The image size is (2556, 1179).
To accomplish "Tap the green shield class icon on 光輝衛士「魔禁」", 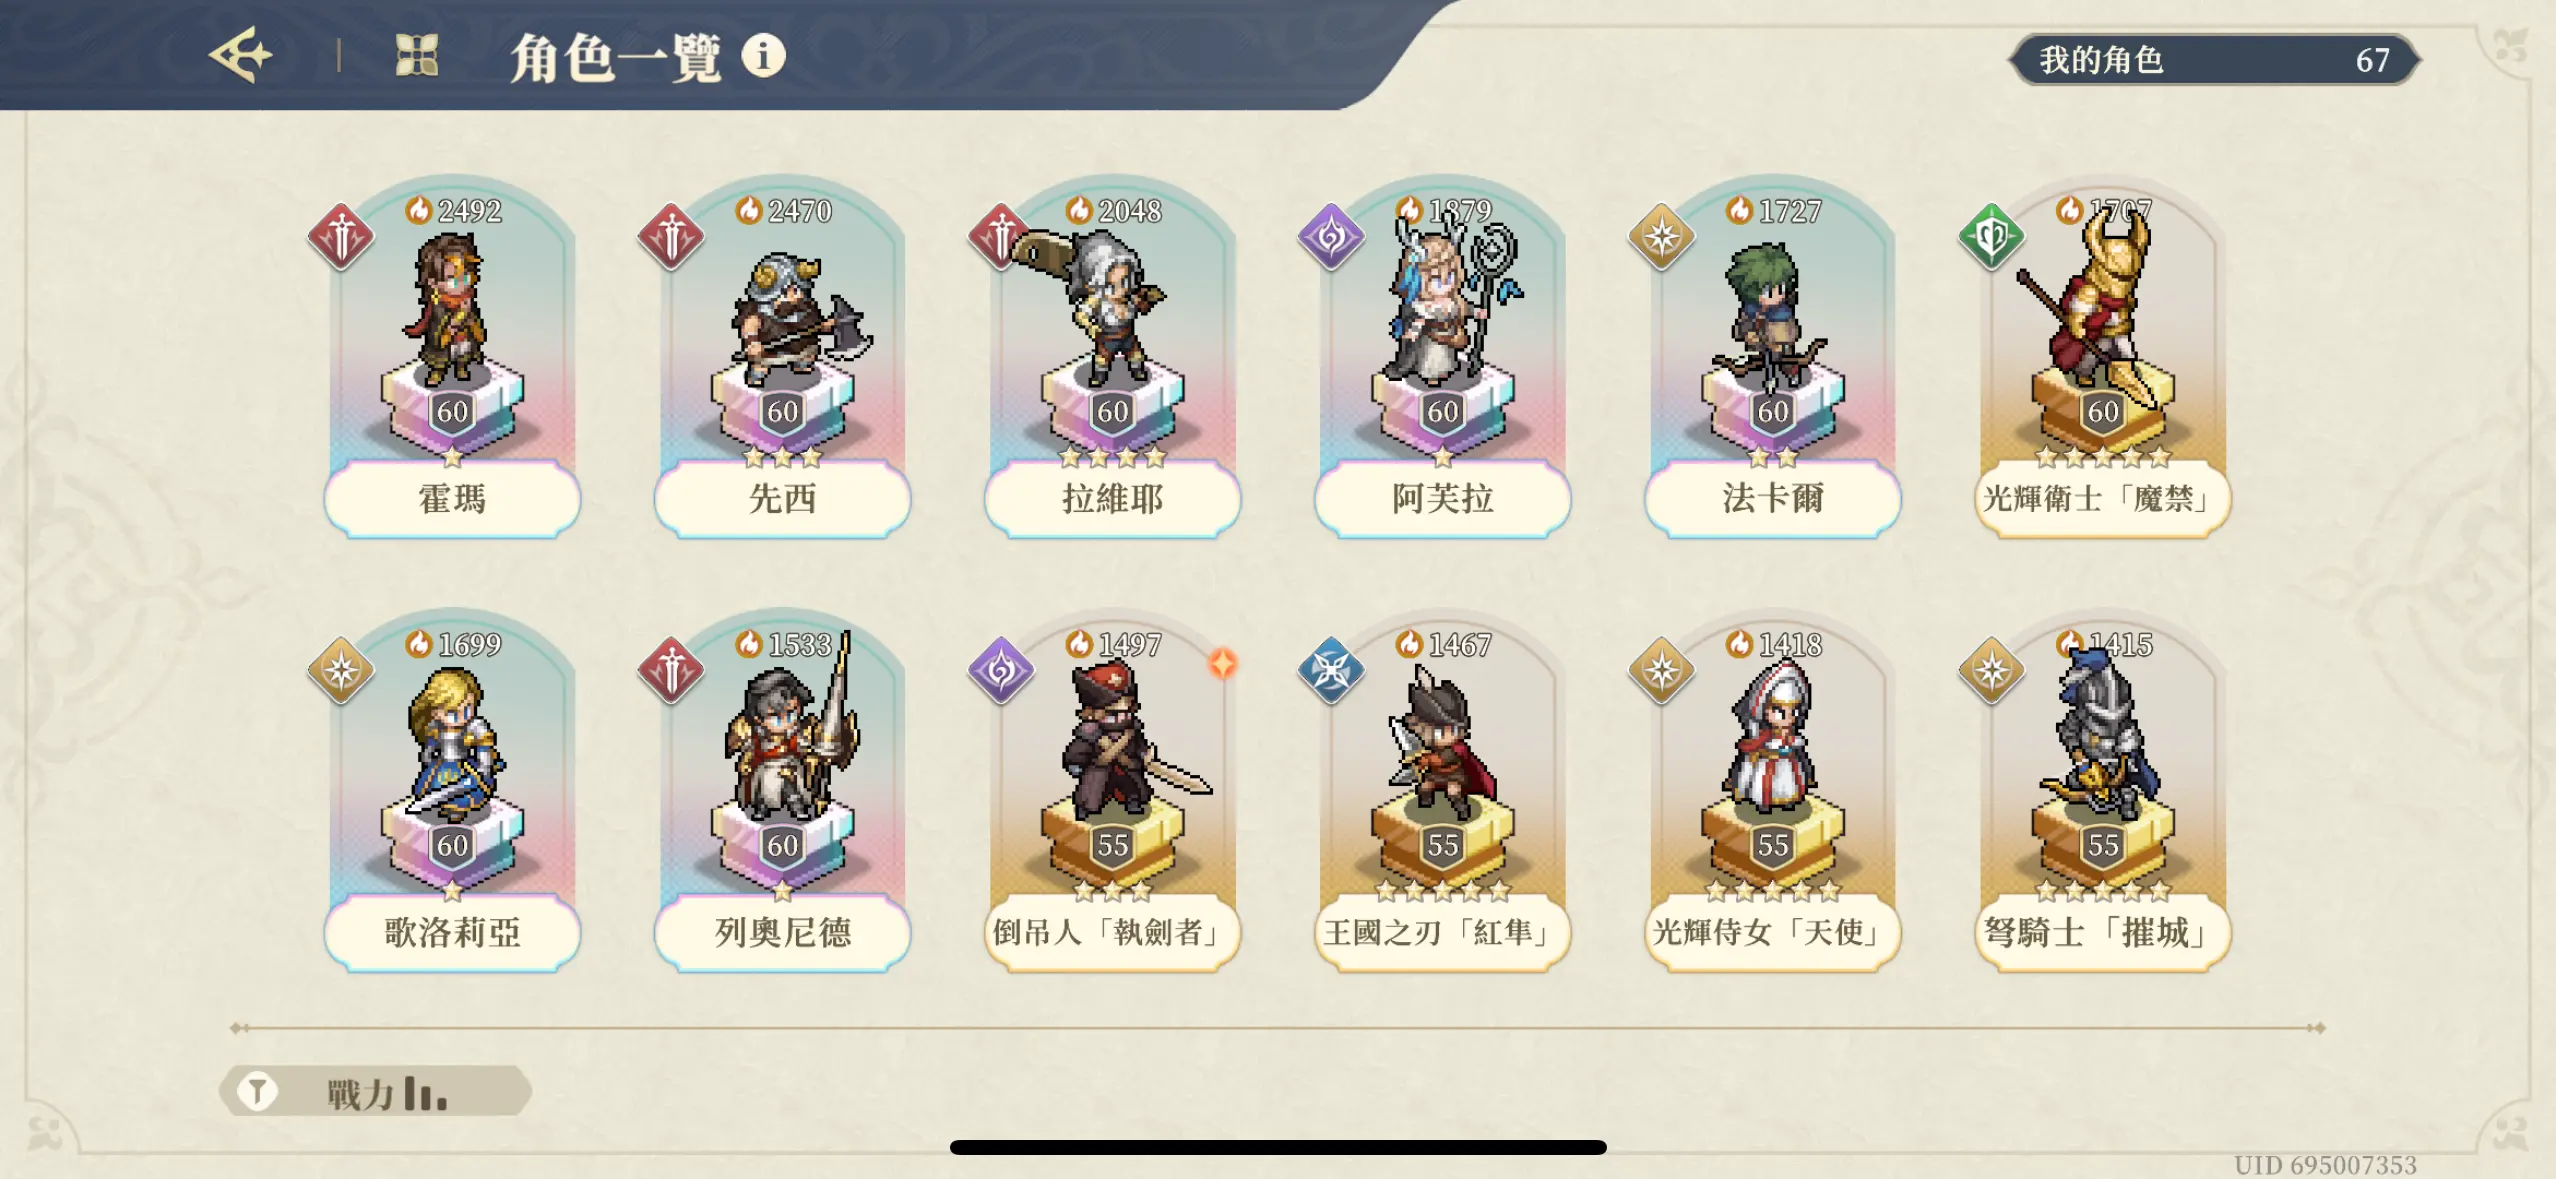I will click(x=1990, y=237).
